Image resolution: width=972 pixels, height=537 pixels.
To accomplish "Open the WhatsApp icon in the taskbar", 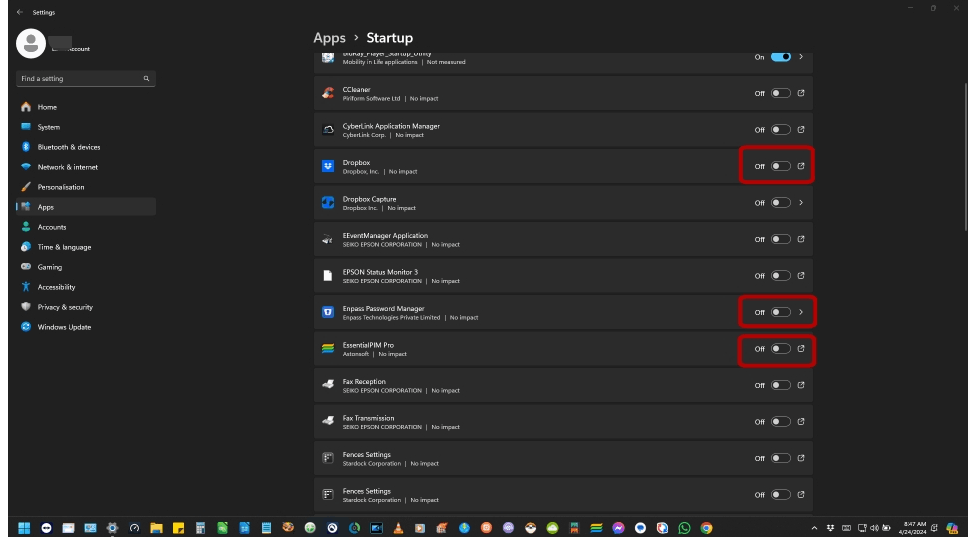I will (x=684, y=528).
